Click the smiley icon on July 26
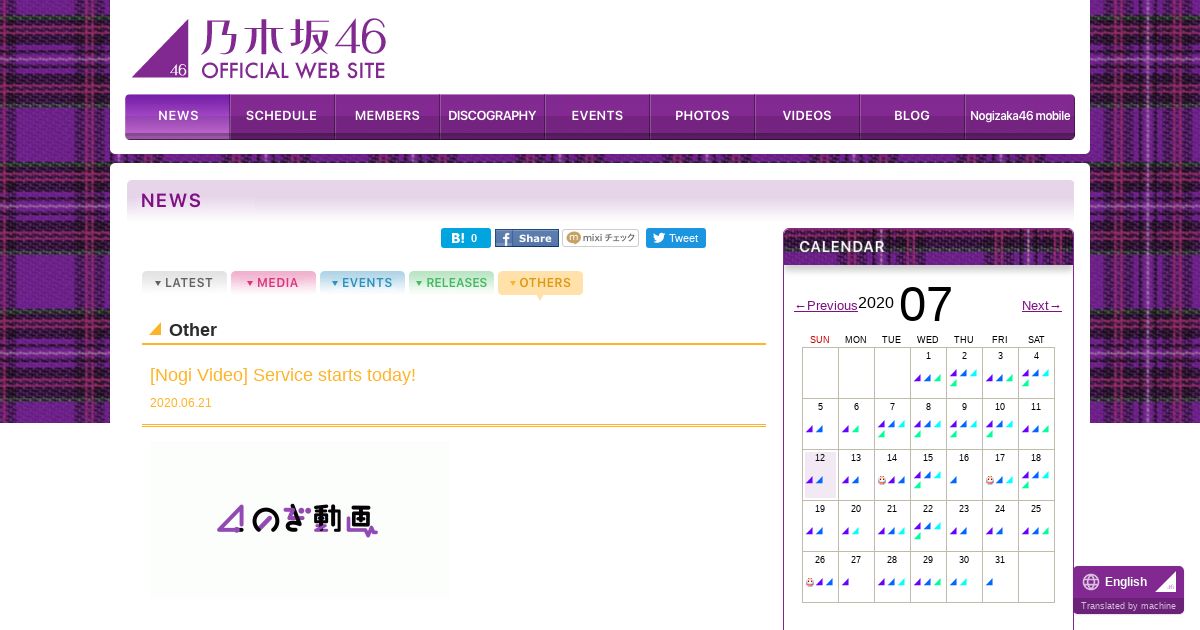 (x=810, y=582)
